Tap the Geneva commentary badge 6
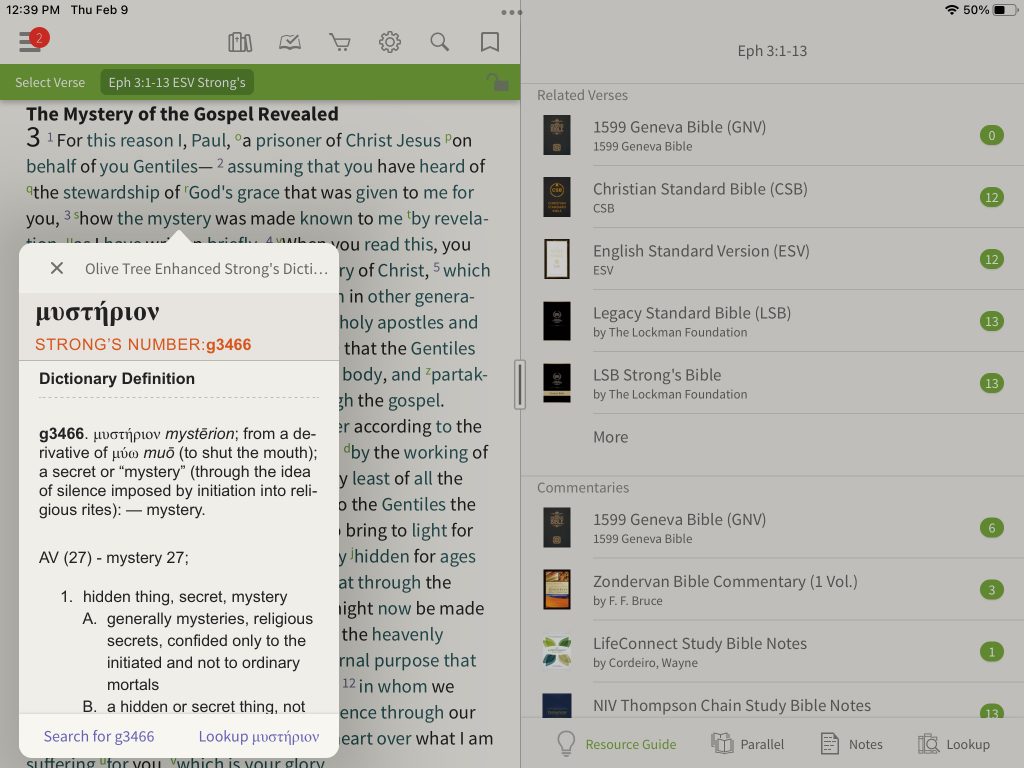The image size is (1024, 768). pos(991,528)
